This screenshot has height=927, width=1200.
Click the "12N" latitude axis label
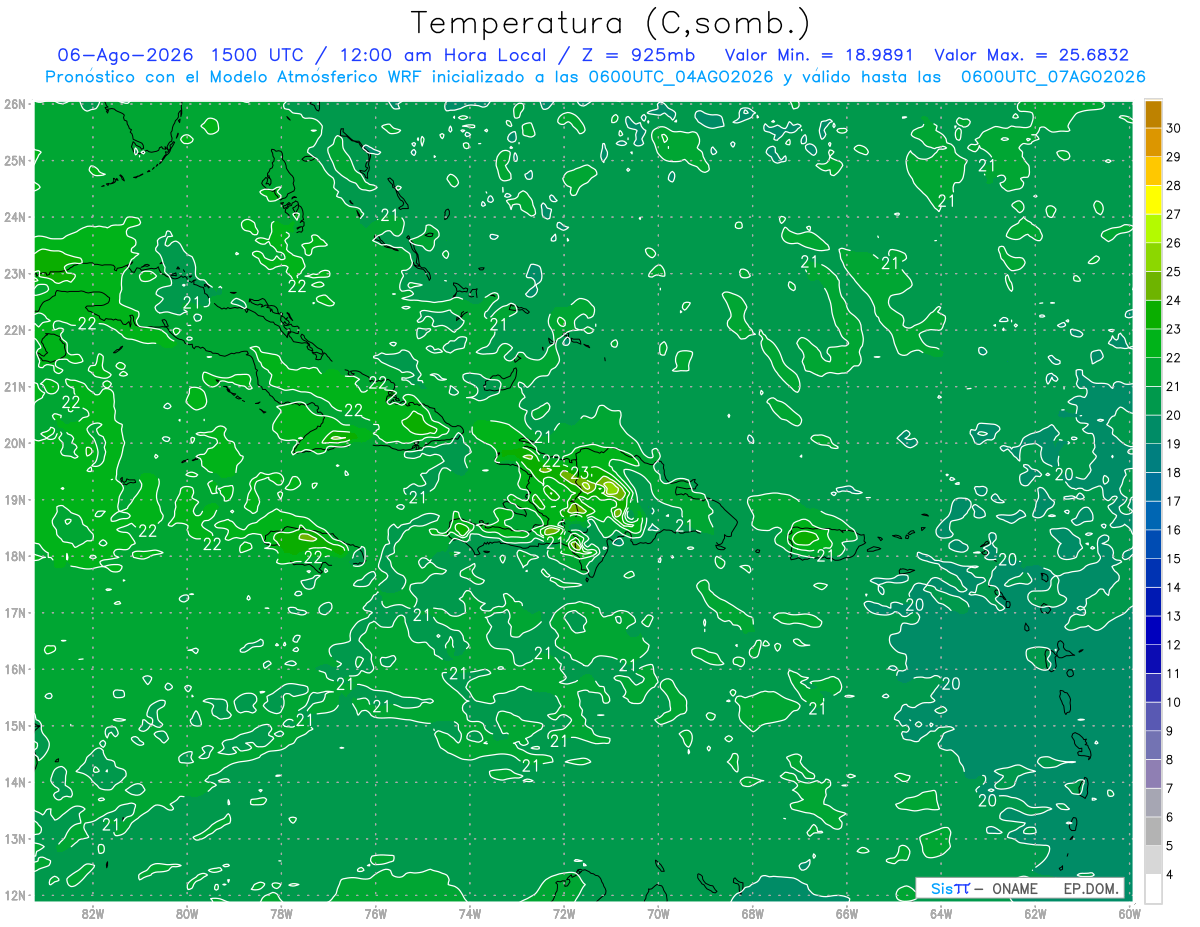pos(15,895)
